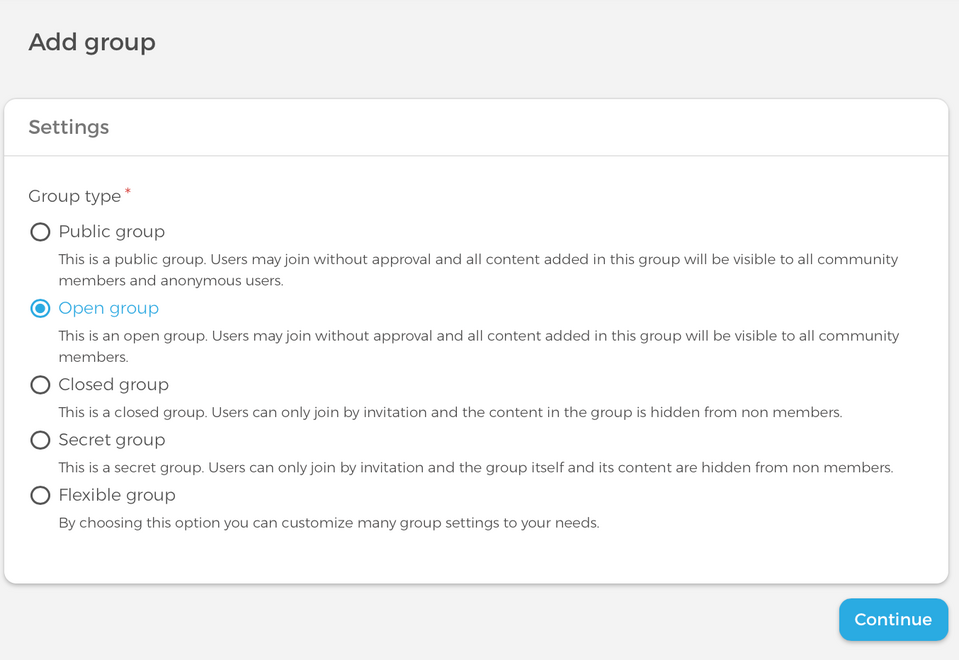959x660 pixels.
Task: Click the Public group label text
Action: pyautogui.click(x=111, y=232)
